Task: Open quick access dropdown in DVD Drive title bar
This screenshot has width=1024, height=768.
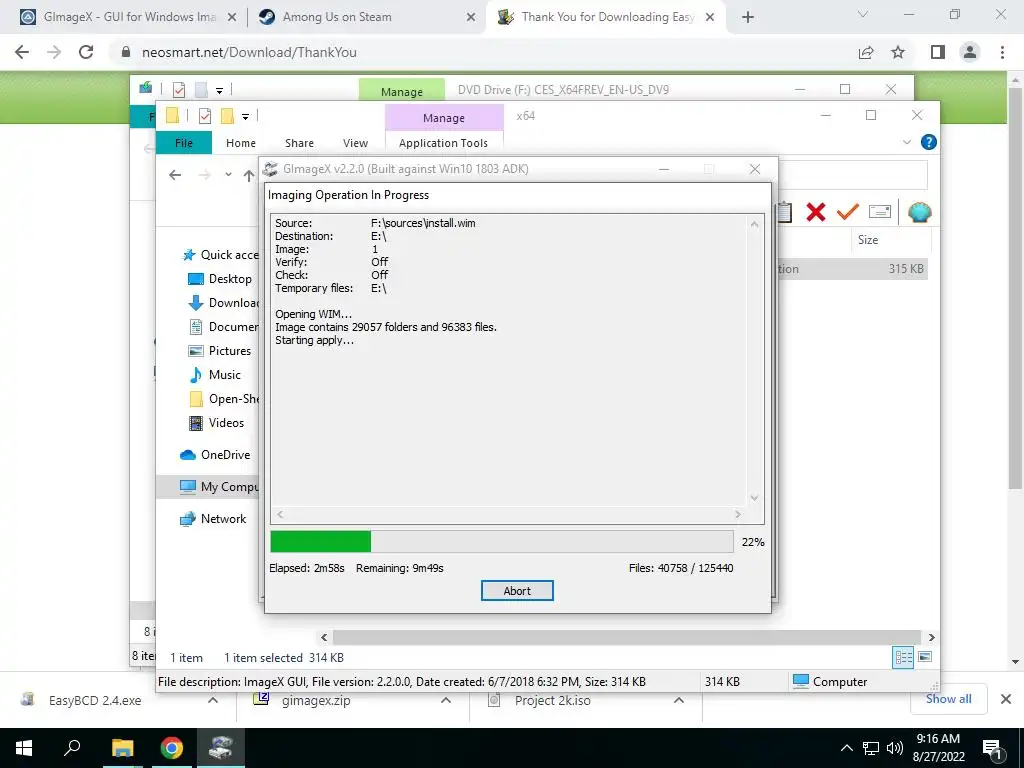Action: tap(219, 90)
